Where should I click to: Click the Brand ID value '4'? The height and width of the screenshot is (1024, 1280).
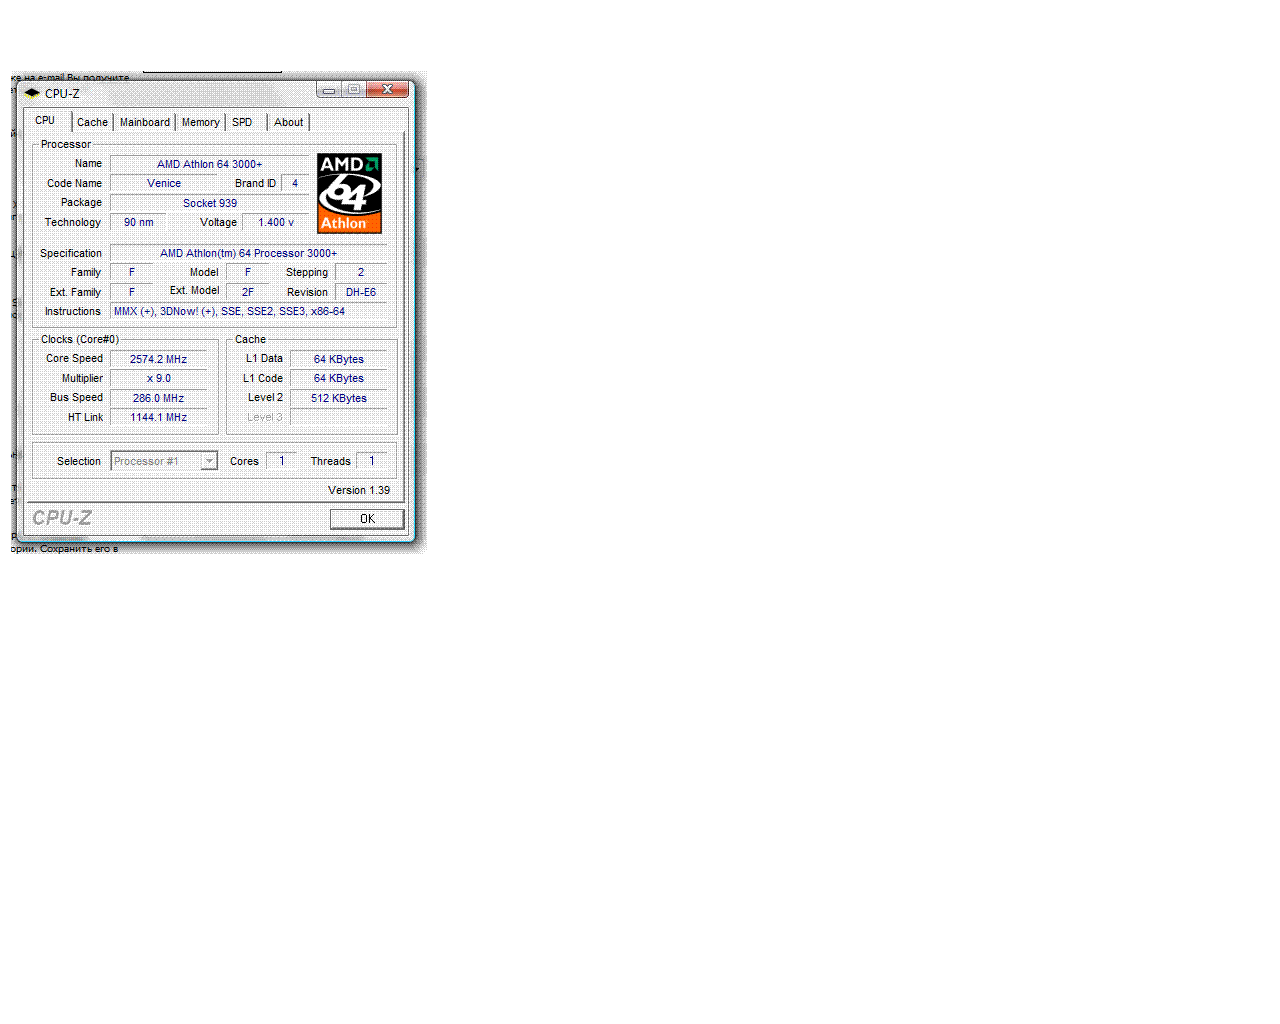295,183
